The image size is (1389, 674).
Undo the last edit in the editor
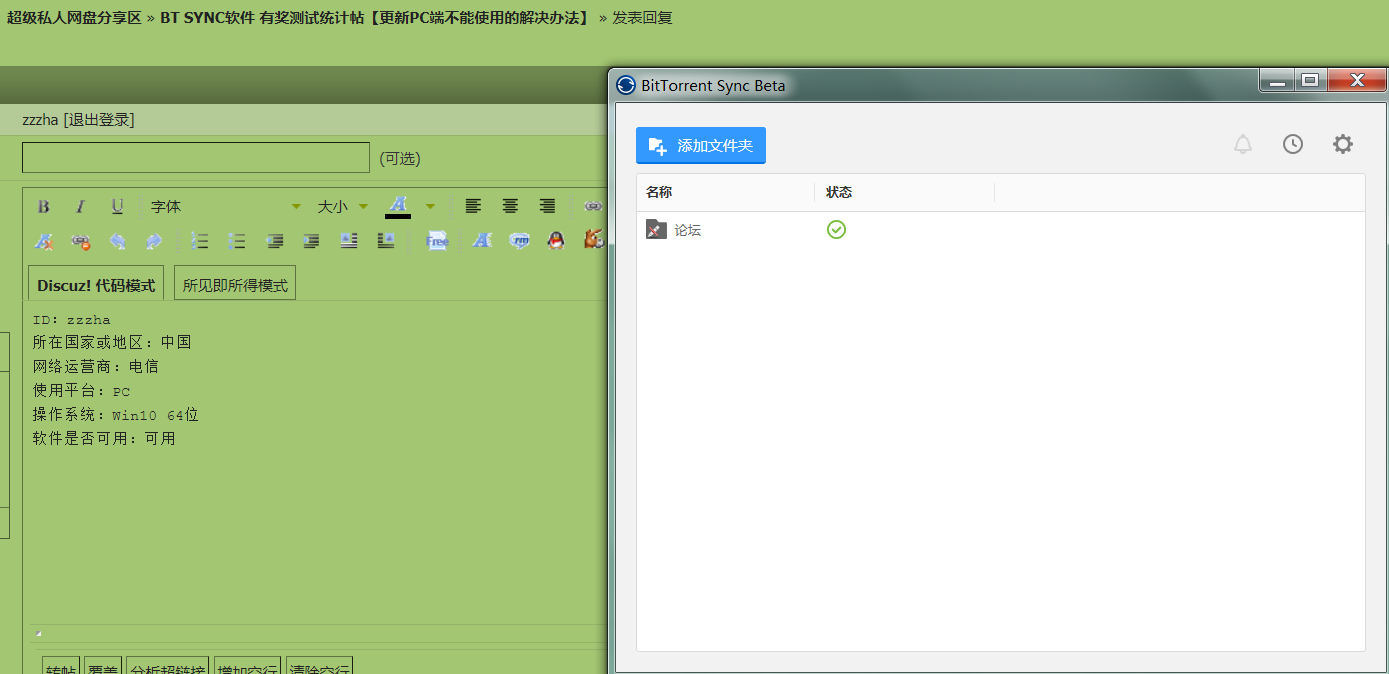pyautogui.click(x=117, y=241)
